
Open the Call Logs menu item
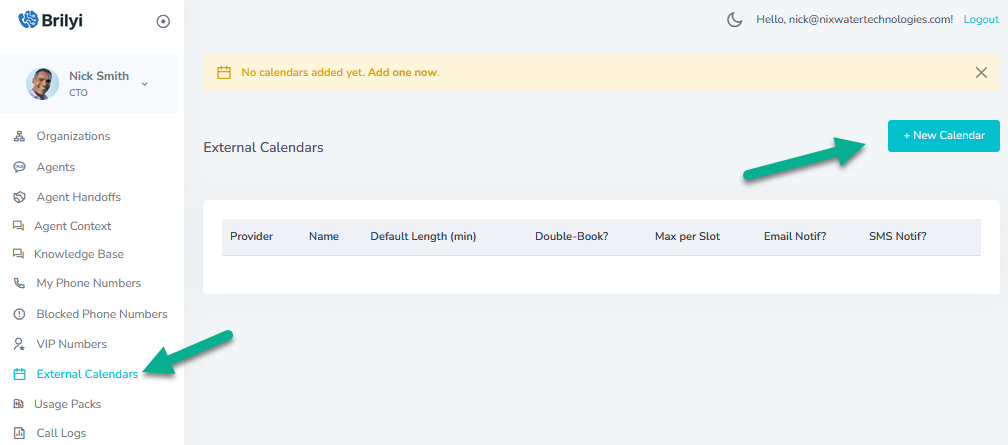[x=60, y=433]
